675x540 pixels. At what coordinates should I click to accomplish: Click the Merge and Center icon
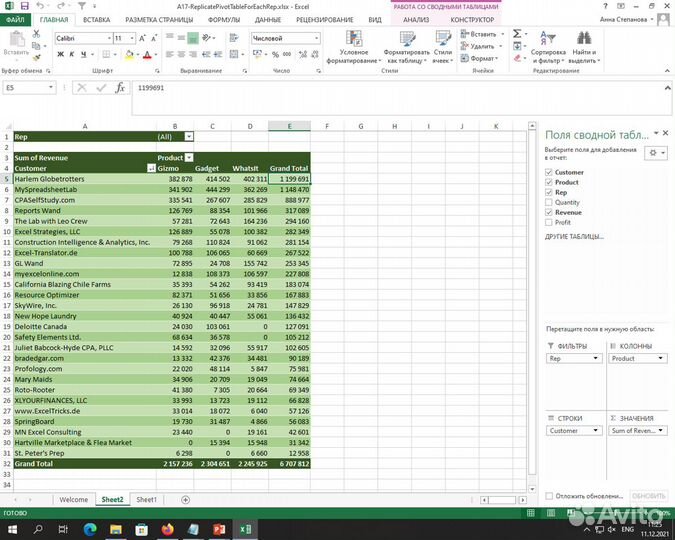234,54
